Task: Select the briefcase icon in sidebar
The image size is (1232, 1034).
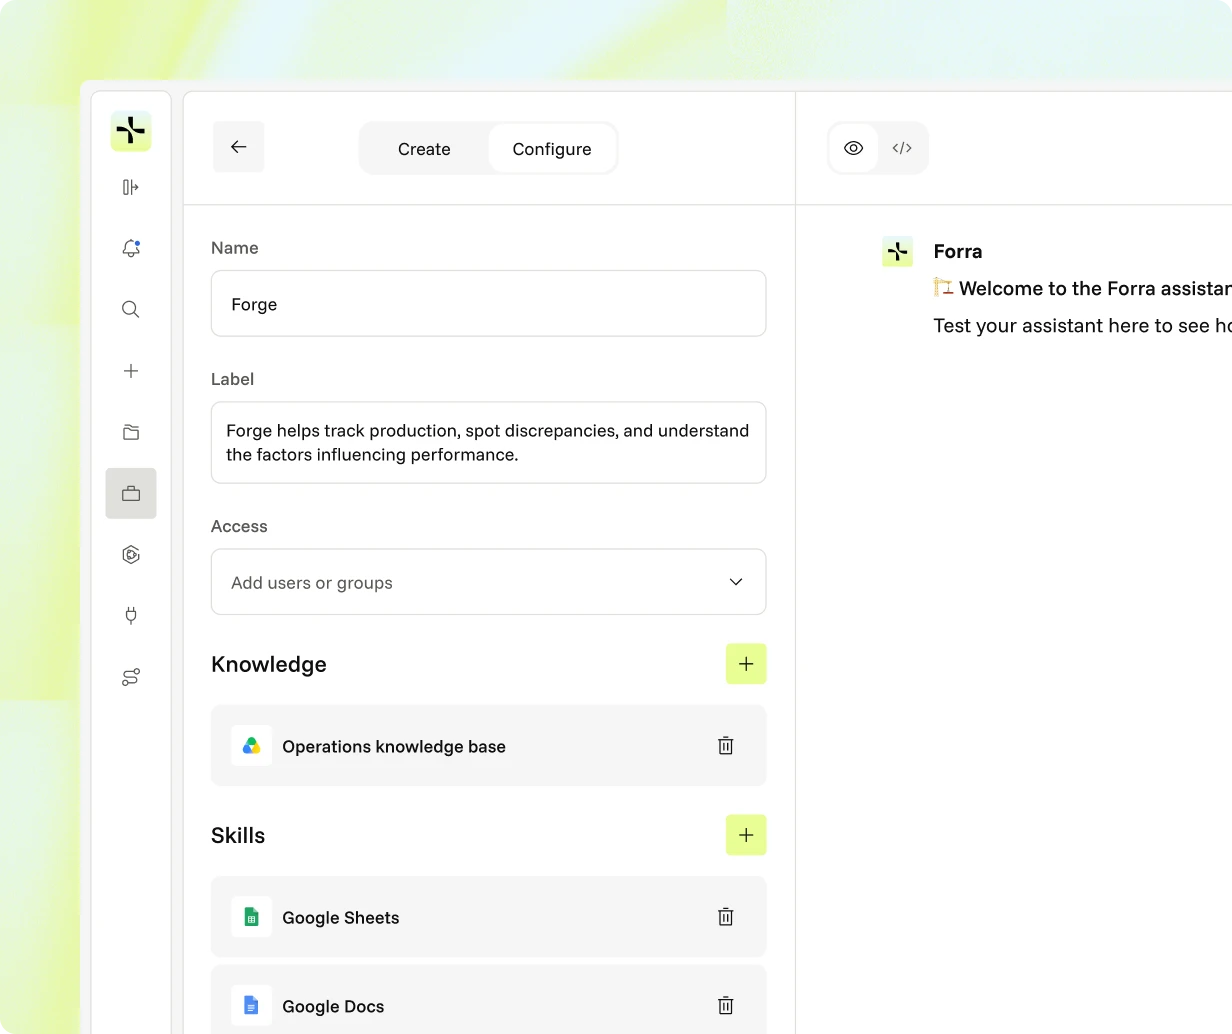Action: tap(131, 493)
